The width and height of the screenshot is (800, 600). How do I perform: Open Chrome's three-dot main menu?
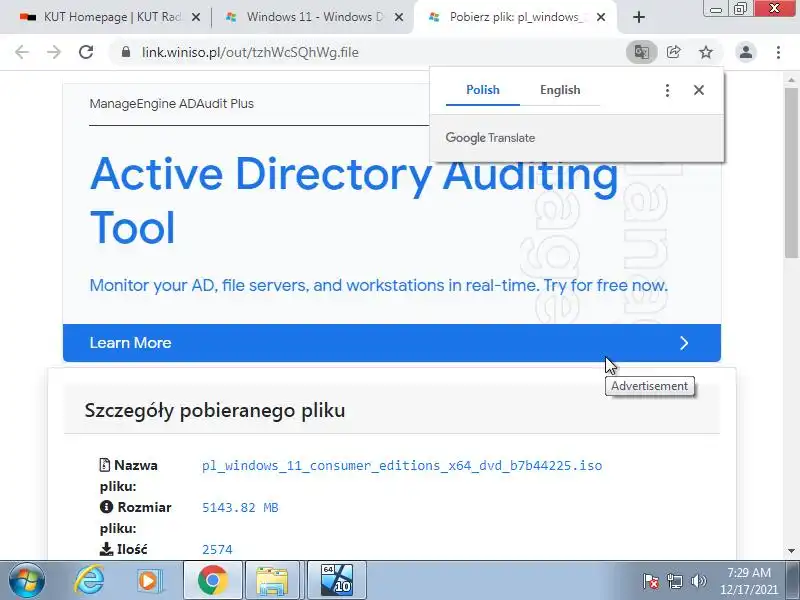[778, 52]
